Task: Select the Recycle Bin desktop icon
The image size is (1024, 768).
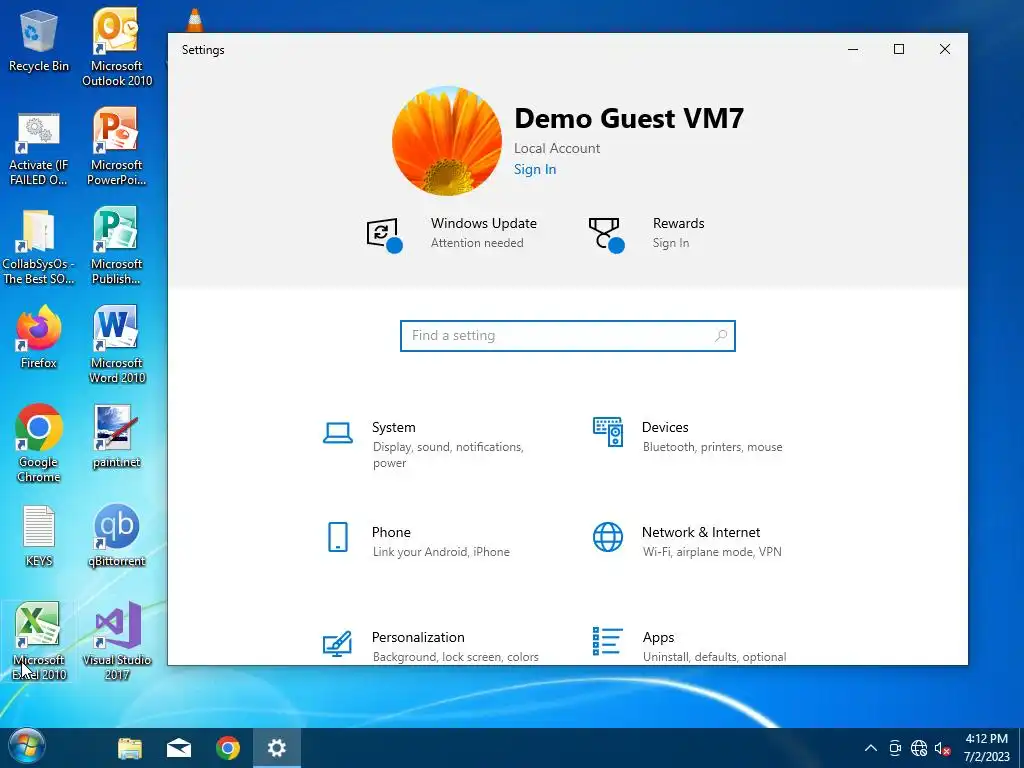Action: pos(39,40)
